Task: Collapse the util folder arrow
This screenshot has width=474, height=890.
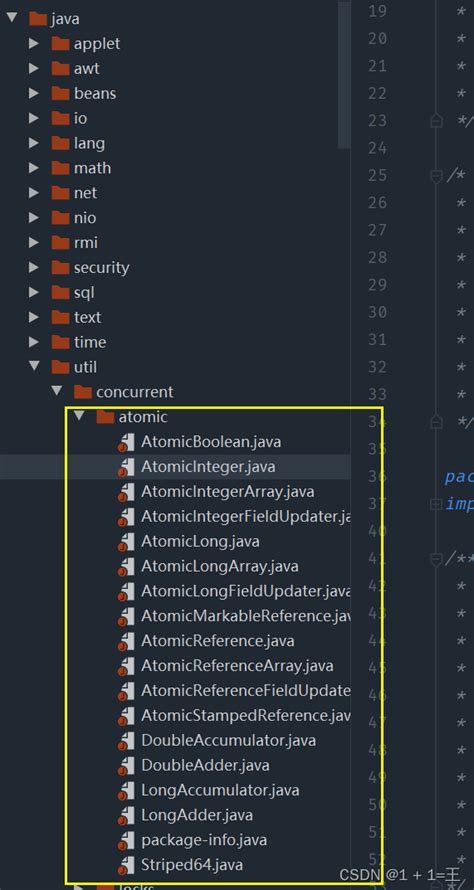Action: (34, 366)
